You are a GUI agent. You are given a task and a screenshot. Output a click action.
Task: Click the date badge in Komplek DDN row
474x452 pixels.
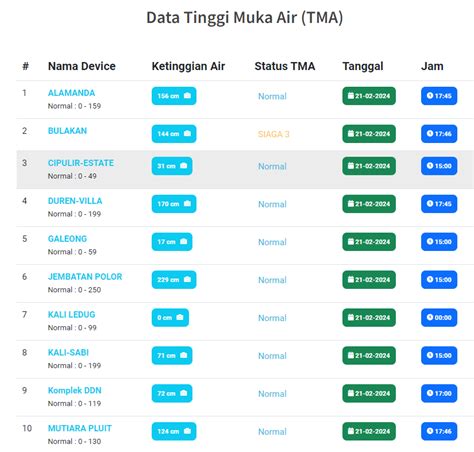click(x=369, y=393)
